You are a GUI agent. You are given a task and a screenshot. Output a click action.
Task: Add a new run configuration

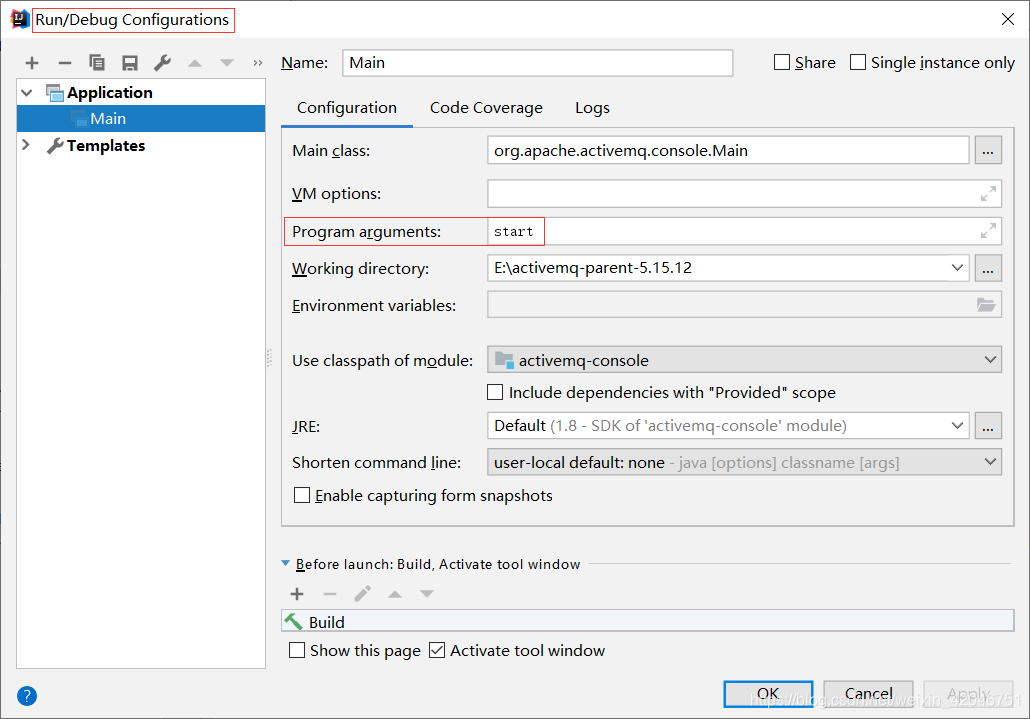(x=31, y=62)
